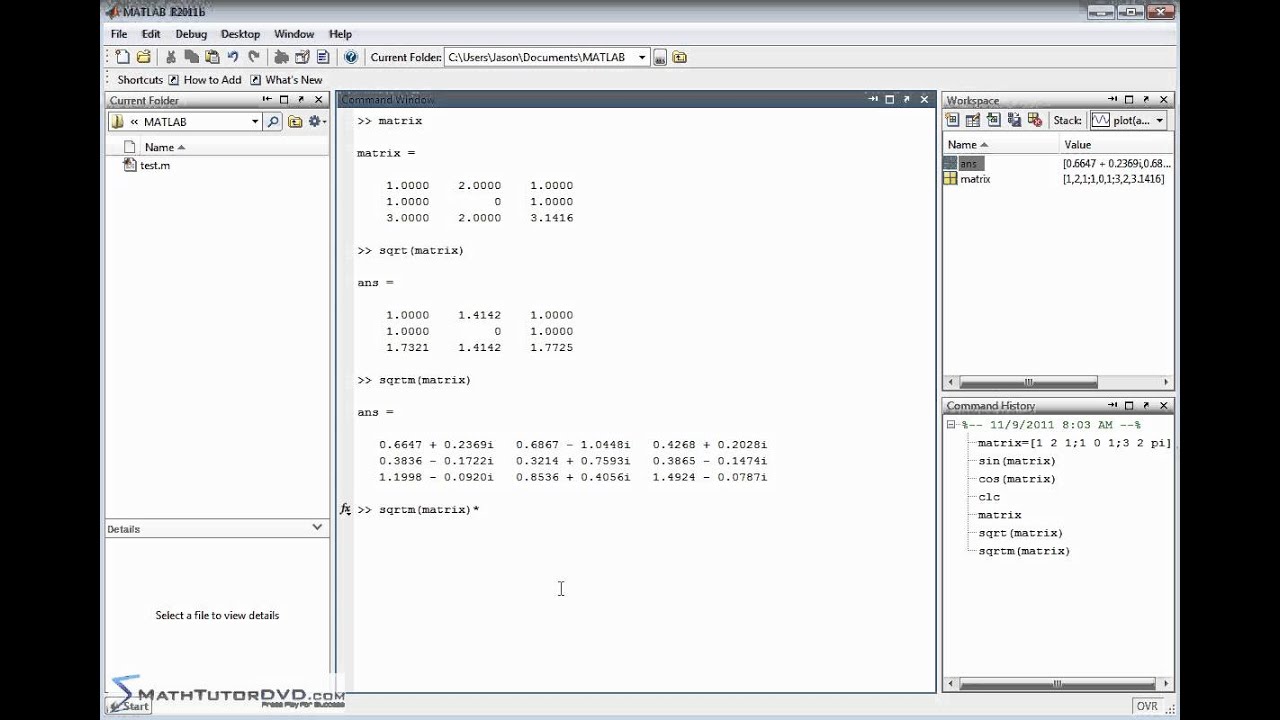Select matrix=[1 2 1;1 0 1;3 2 pi] history entry
Viewport: 1280px width, 720px height.
coord(1074,443)
